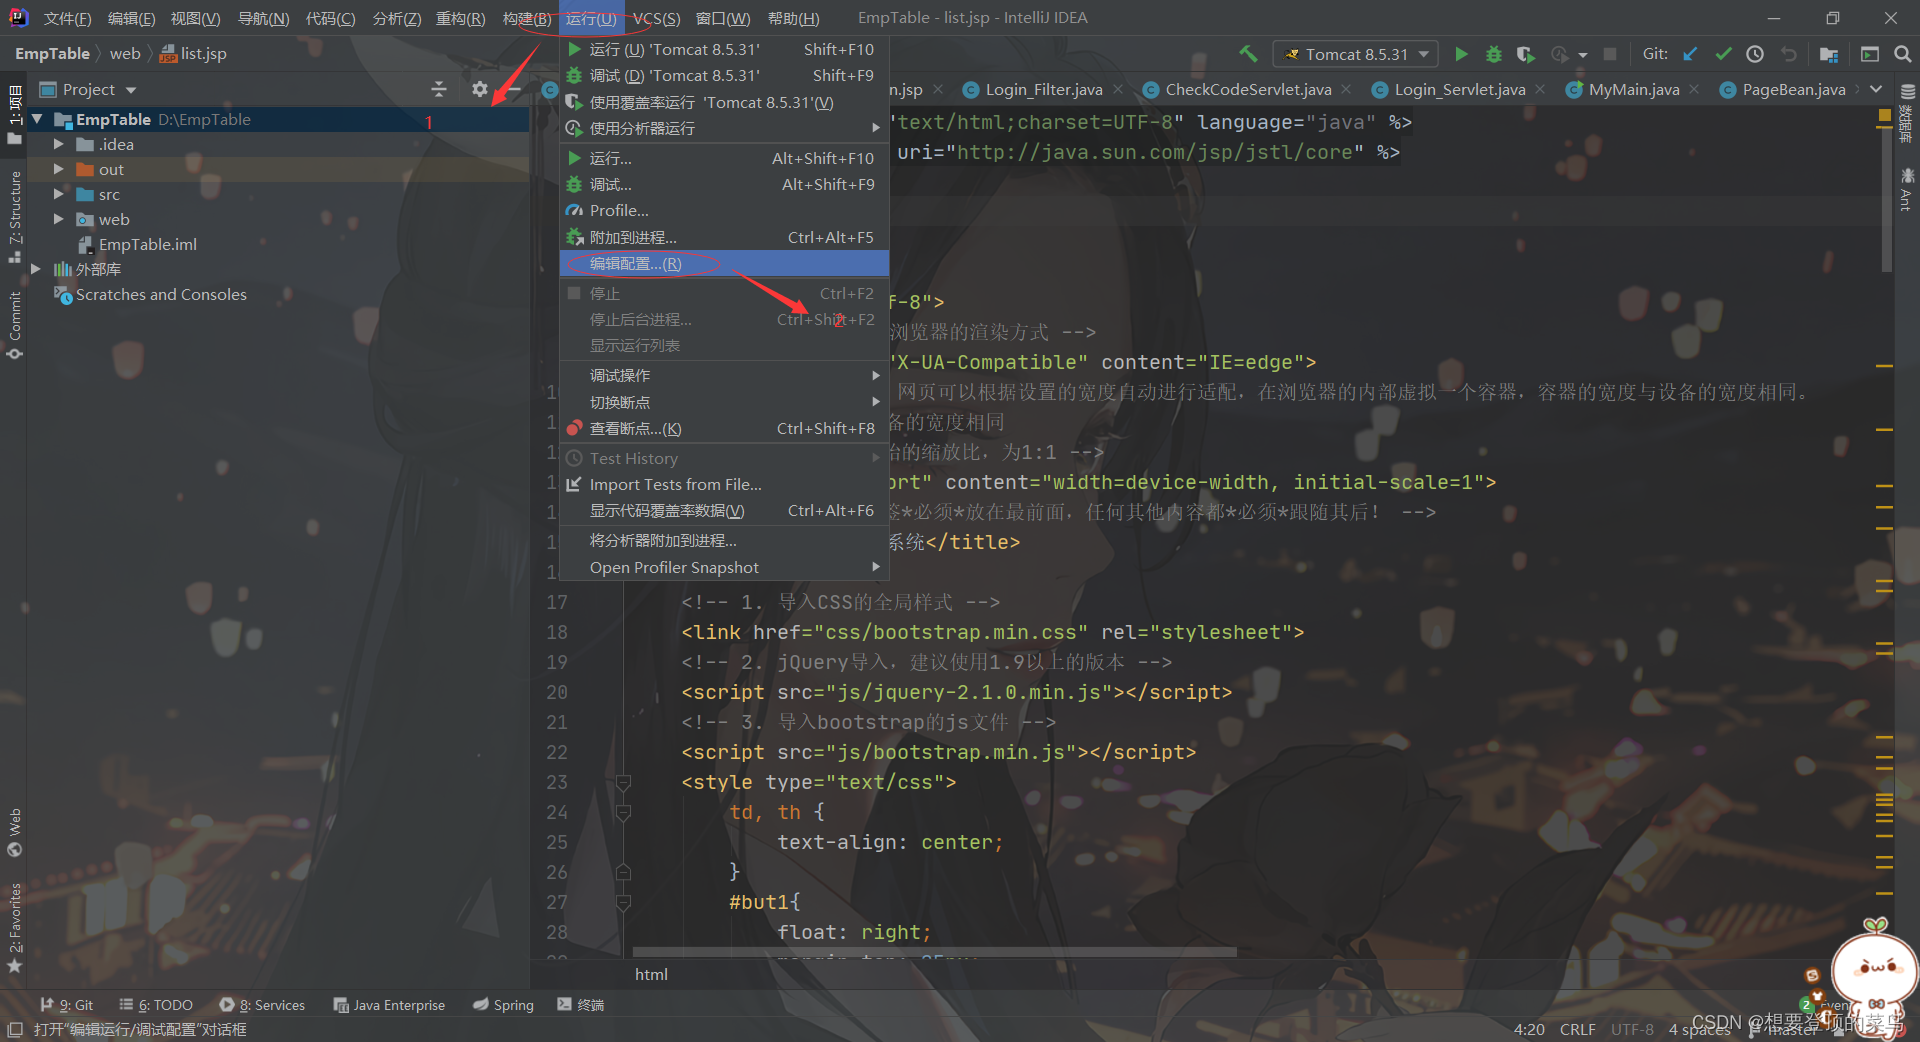The width and height of the screenshot is (1920, 1042).
Task: Choose Profile... menu item
Action: [724, 210]
